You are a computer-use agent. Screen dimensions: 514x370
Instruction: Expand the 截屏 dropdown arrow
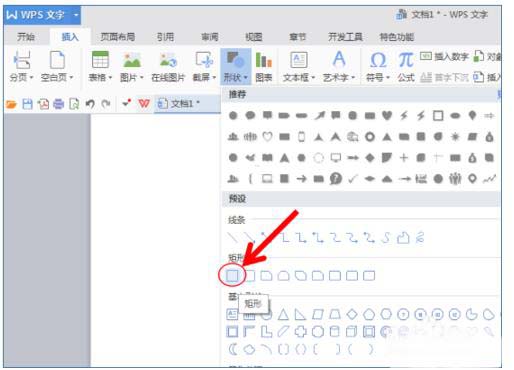(x=214, y=78)
